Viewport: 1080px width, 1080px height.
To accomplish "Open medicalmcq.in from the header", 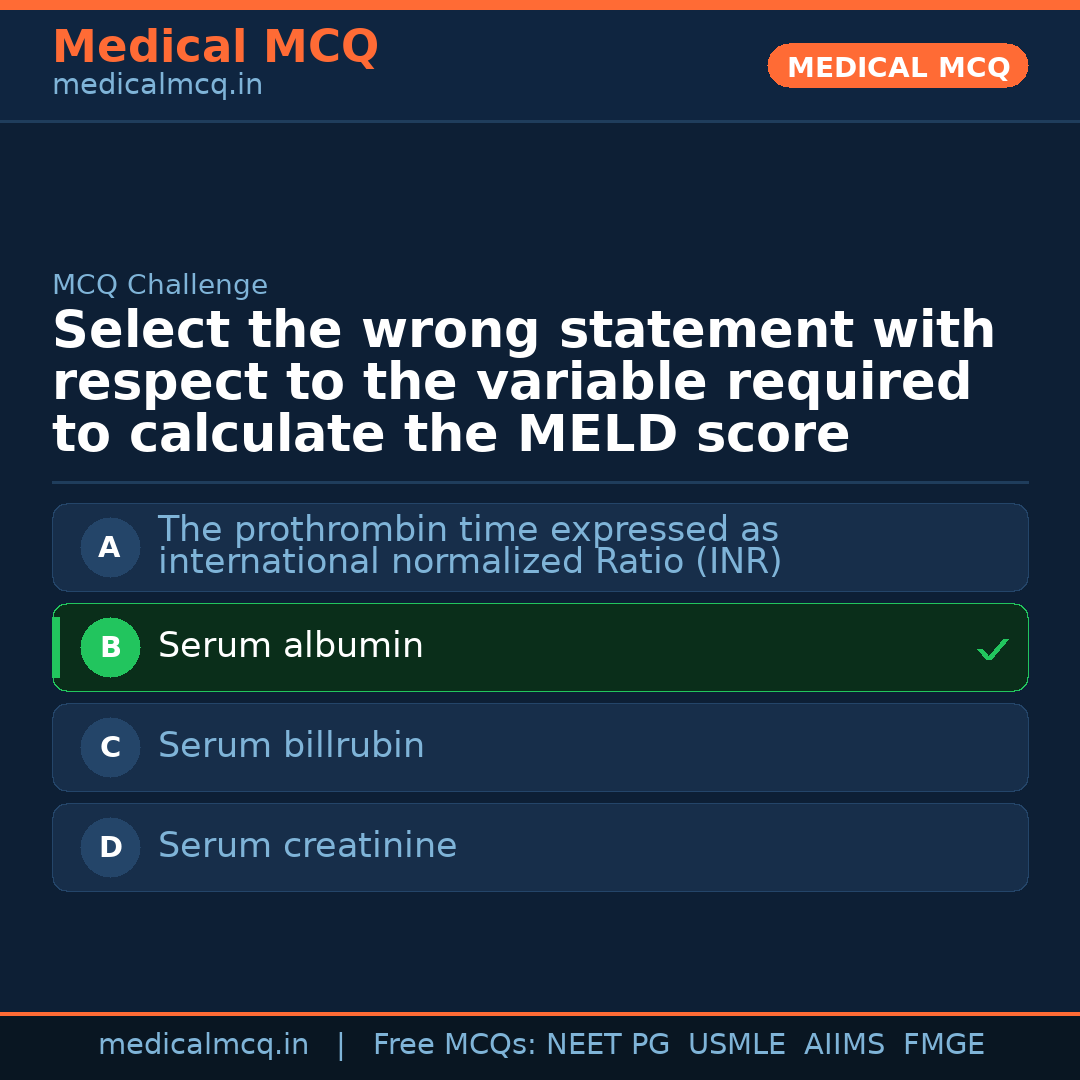I will pos(157,84).
